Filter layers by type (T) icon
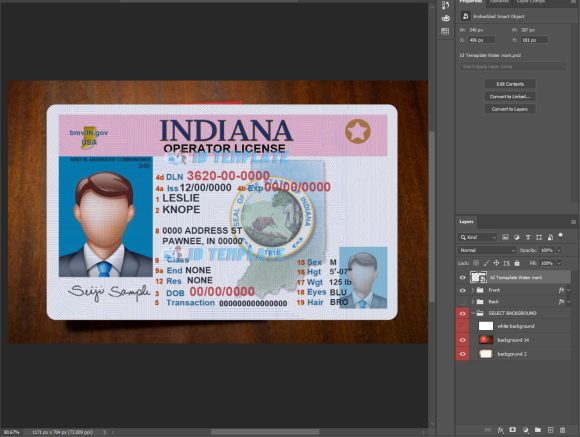Screen dimensions: 580x437 (528, 237)
